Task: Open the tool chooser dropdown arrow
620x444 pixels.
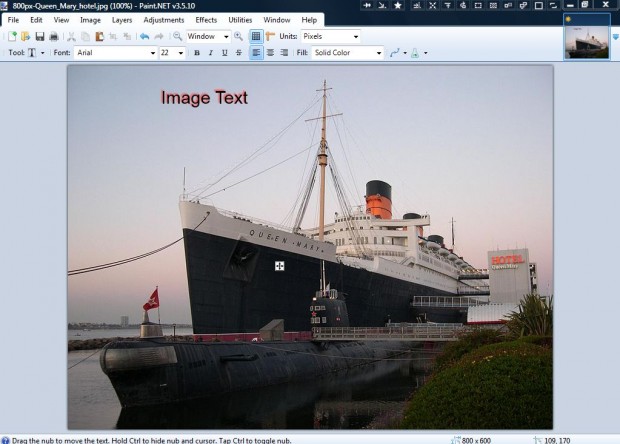Action: pos(42,53)
